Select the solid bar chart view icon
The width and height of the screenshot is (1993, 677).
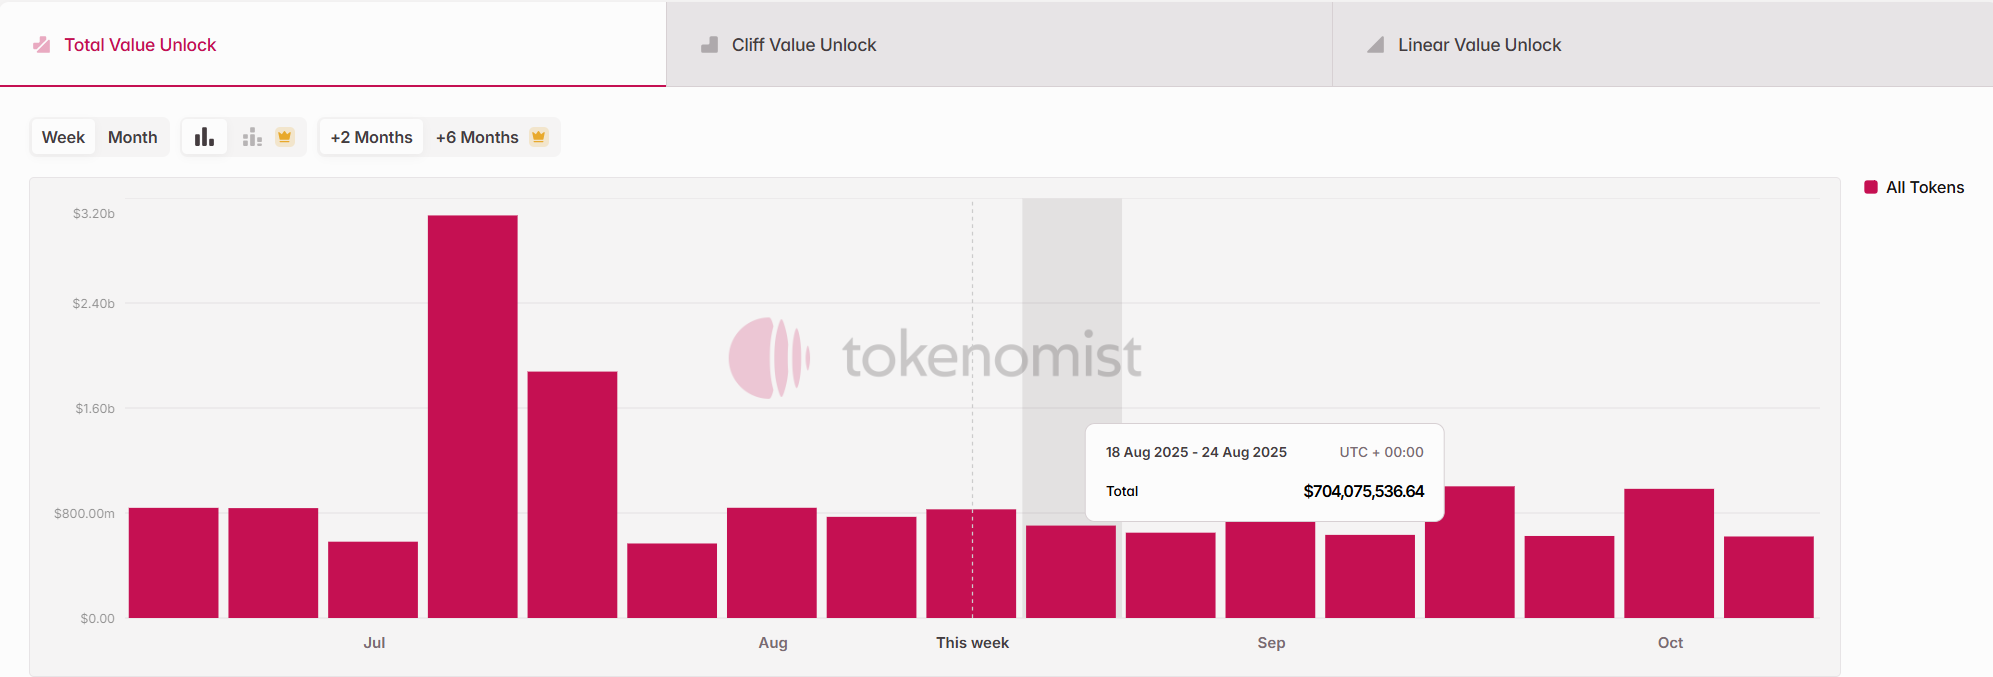204,137
